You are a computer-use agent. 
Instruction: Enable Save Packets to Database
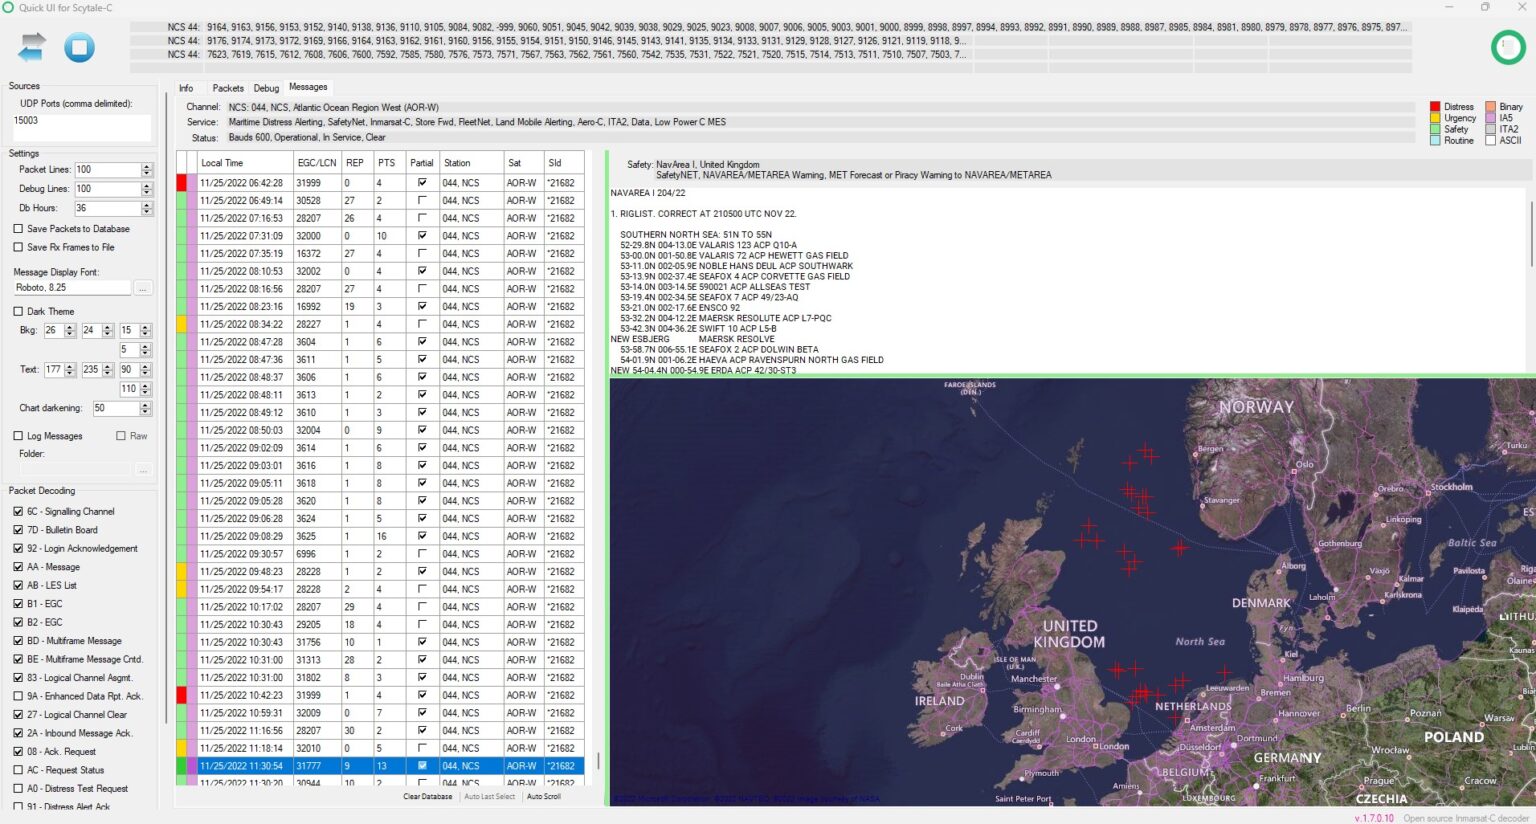pos(17,228)
